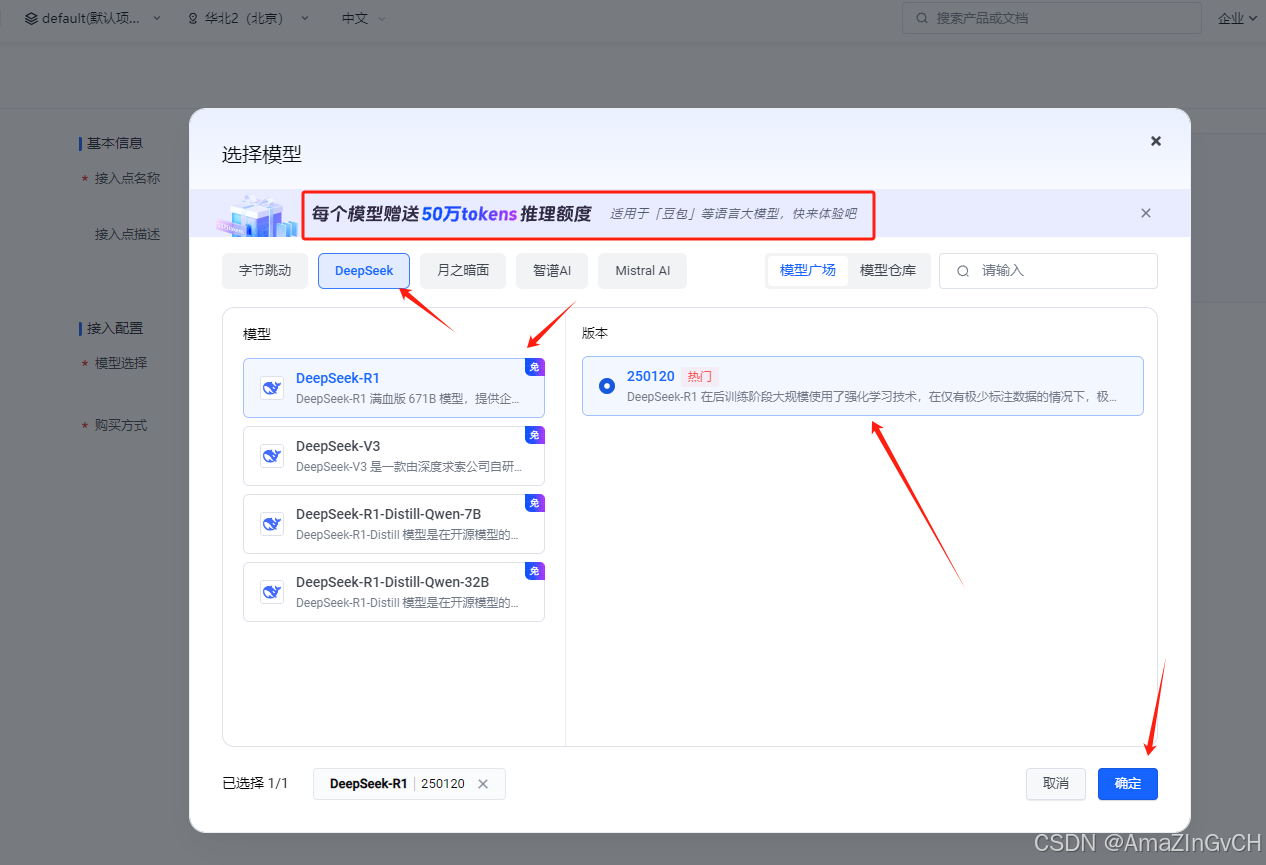Click the 接入点名称 field label behind dialog
Image resolution: width=1266 pixels, height=865 pixels.
[127, 179]
